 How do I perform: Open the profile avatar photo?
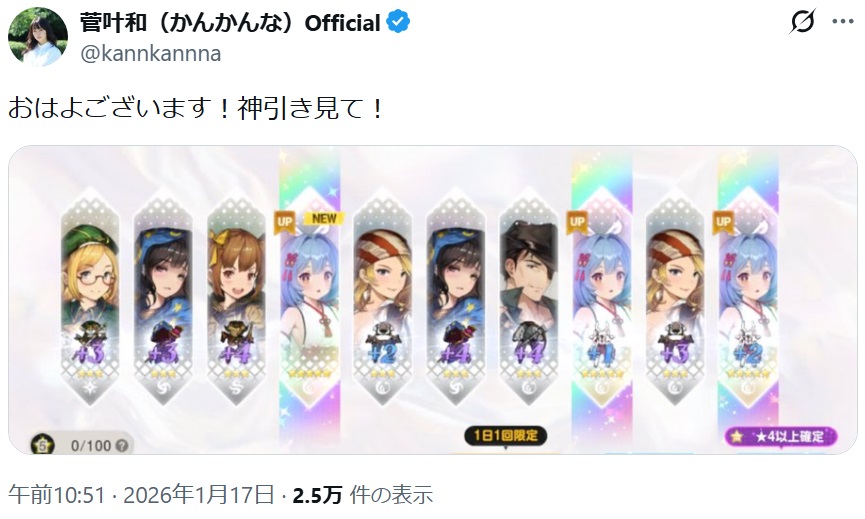(38, 37)
